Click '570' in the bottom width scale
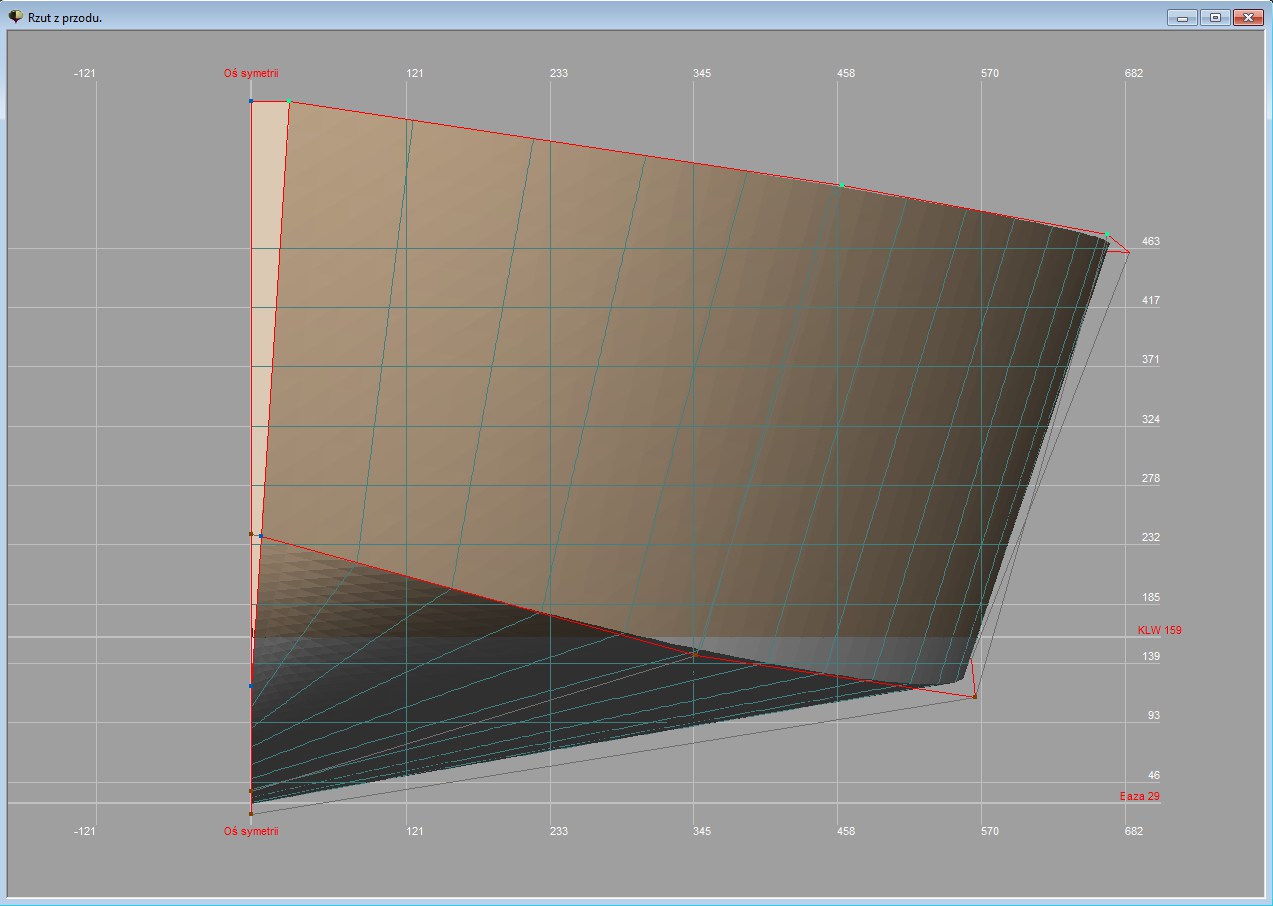 (990, 831)
